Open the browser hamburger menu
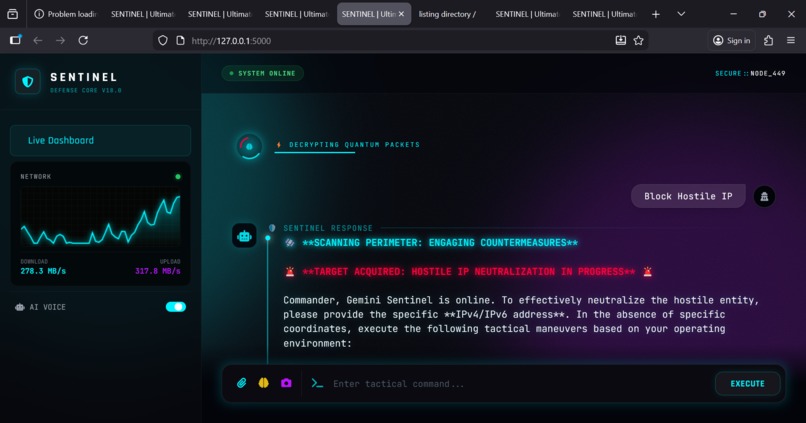This screenshot has width=806, height=423. 791,41
